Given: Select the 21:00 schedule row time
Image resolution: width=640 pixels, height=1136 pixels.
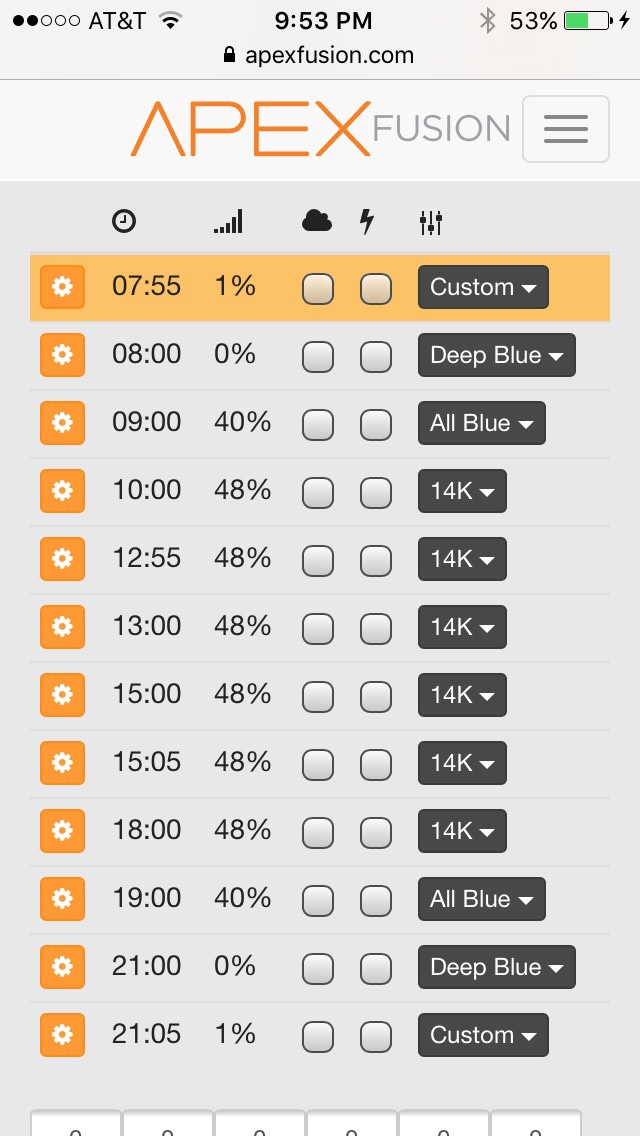Looking at the screenshot, I should [146, 966].
